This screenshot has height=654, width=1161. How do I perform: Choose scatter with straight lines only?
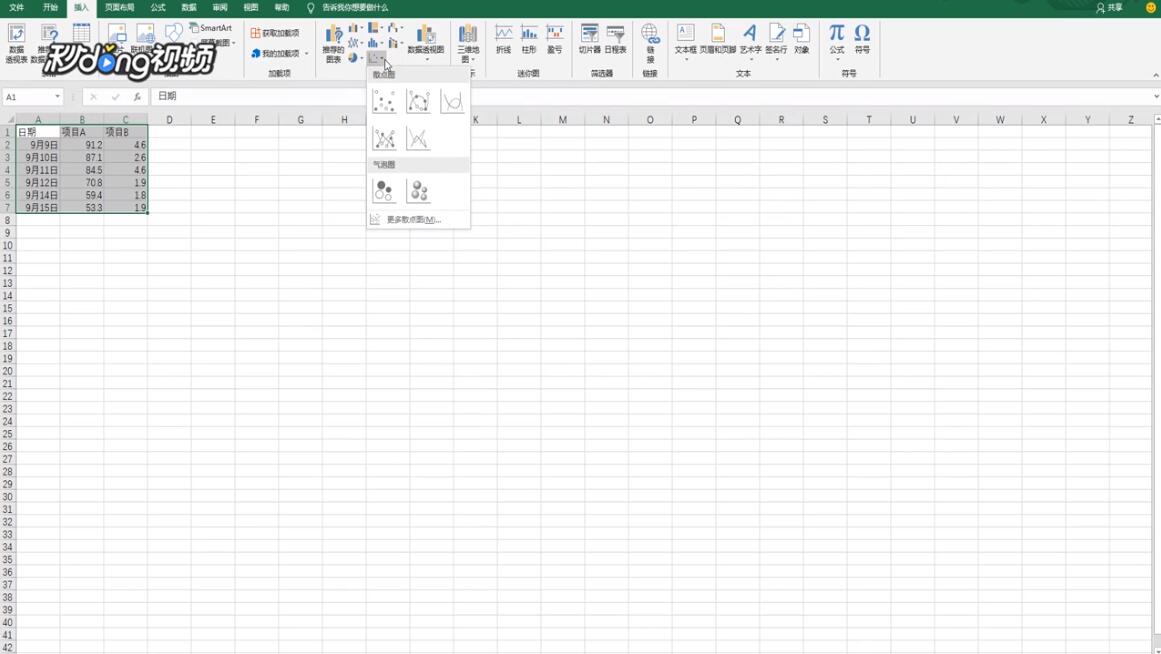[418, 139]
